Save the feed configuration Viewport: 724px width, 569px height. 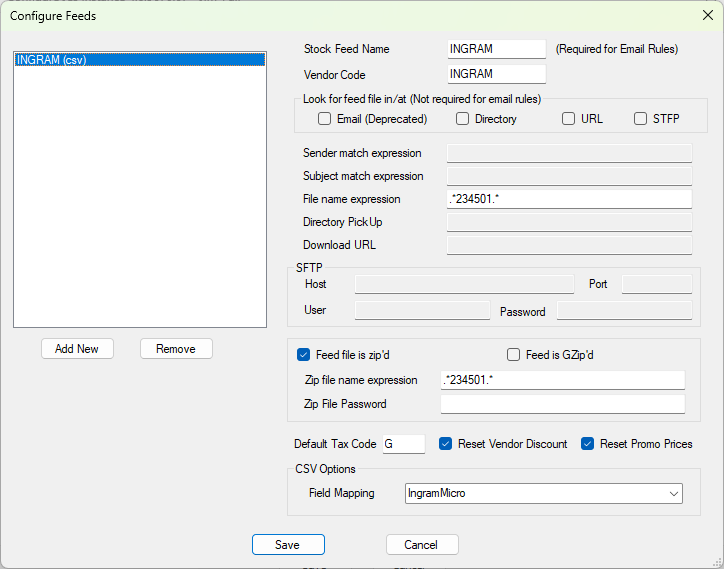tap(288, 545)
